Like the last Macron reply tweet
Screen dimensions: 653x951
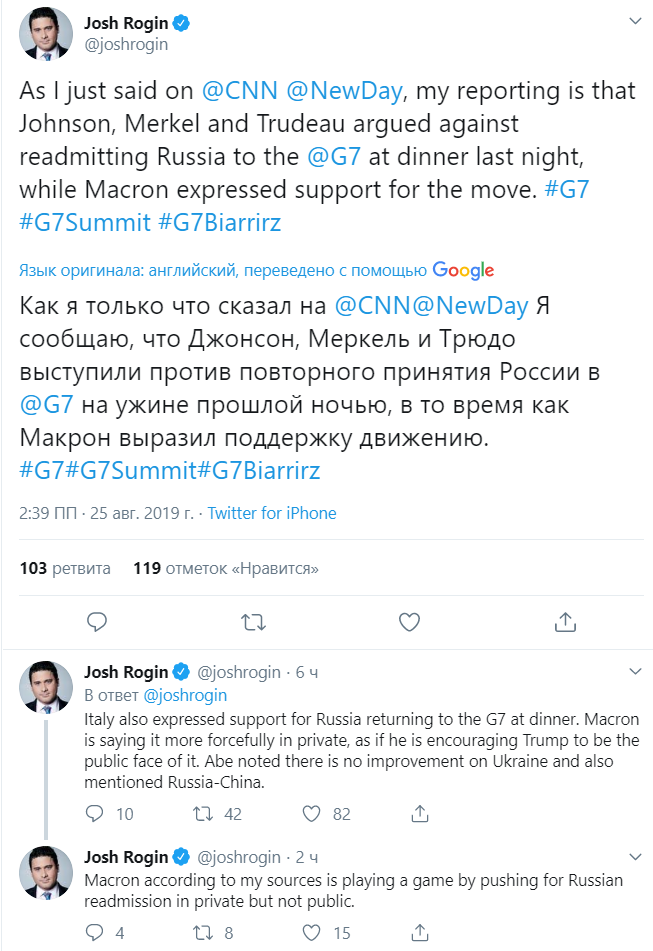311,932
